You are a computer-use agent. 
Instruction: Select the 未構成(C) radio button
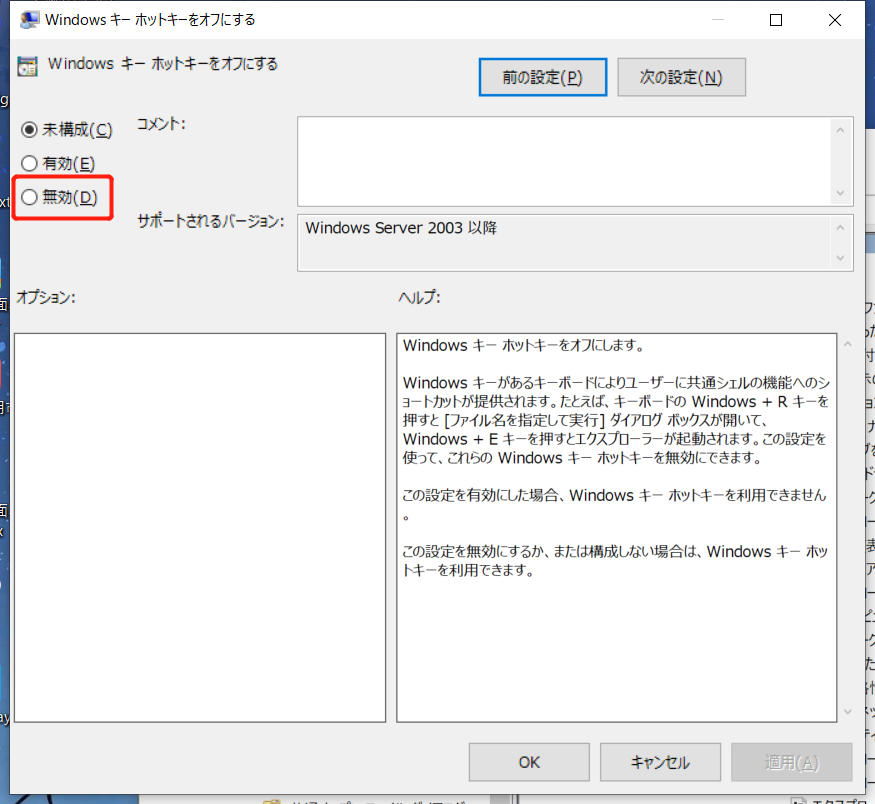click(x=29, y=130)
